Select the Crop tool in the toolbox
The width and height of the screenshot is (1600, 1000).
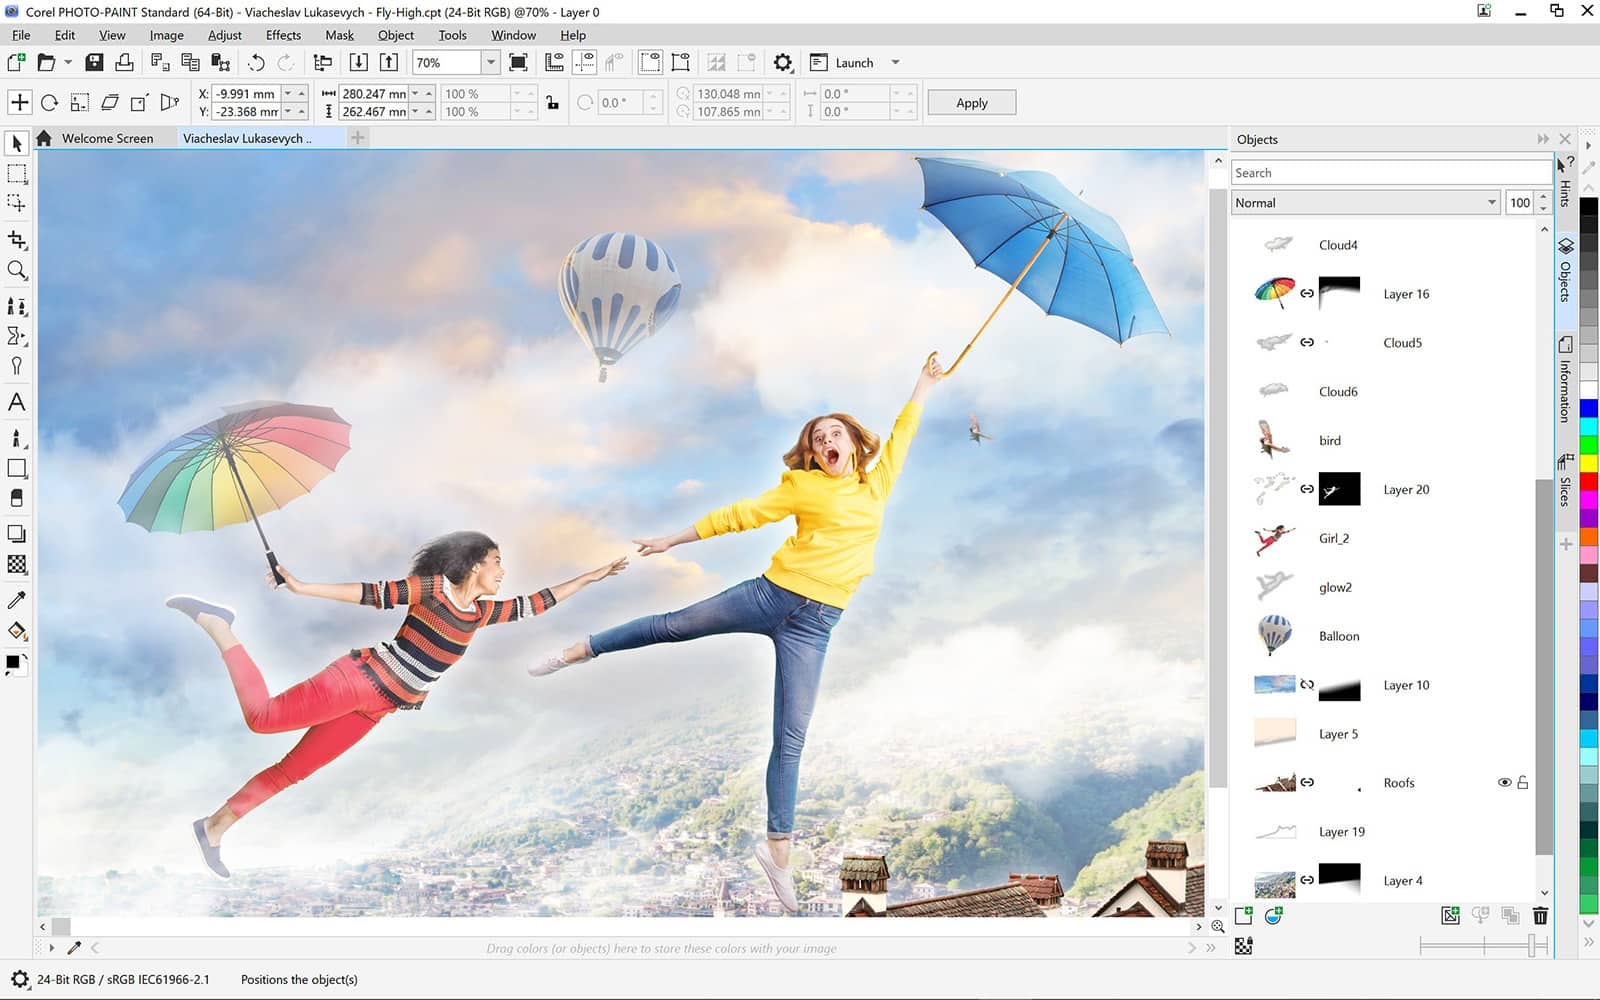click(x=17, y=240)
